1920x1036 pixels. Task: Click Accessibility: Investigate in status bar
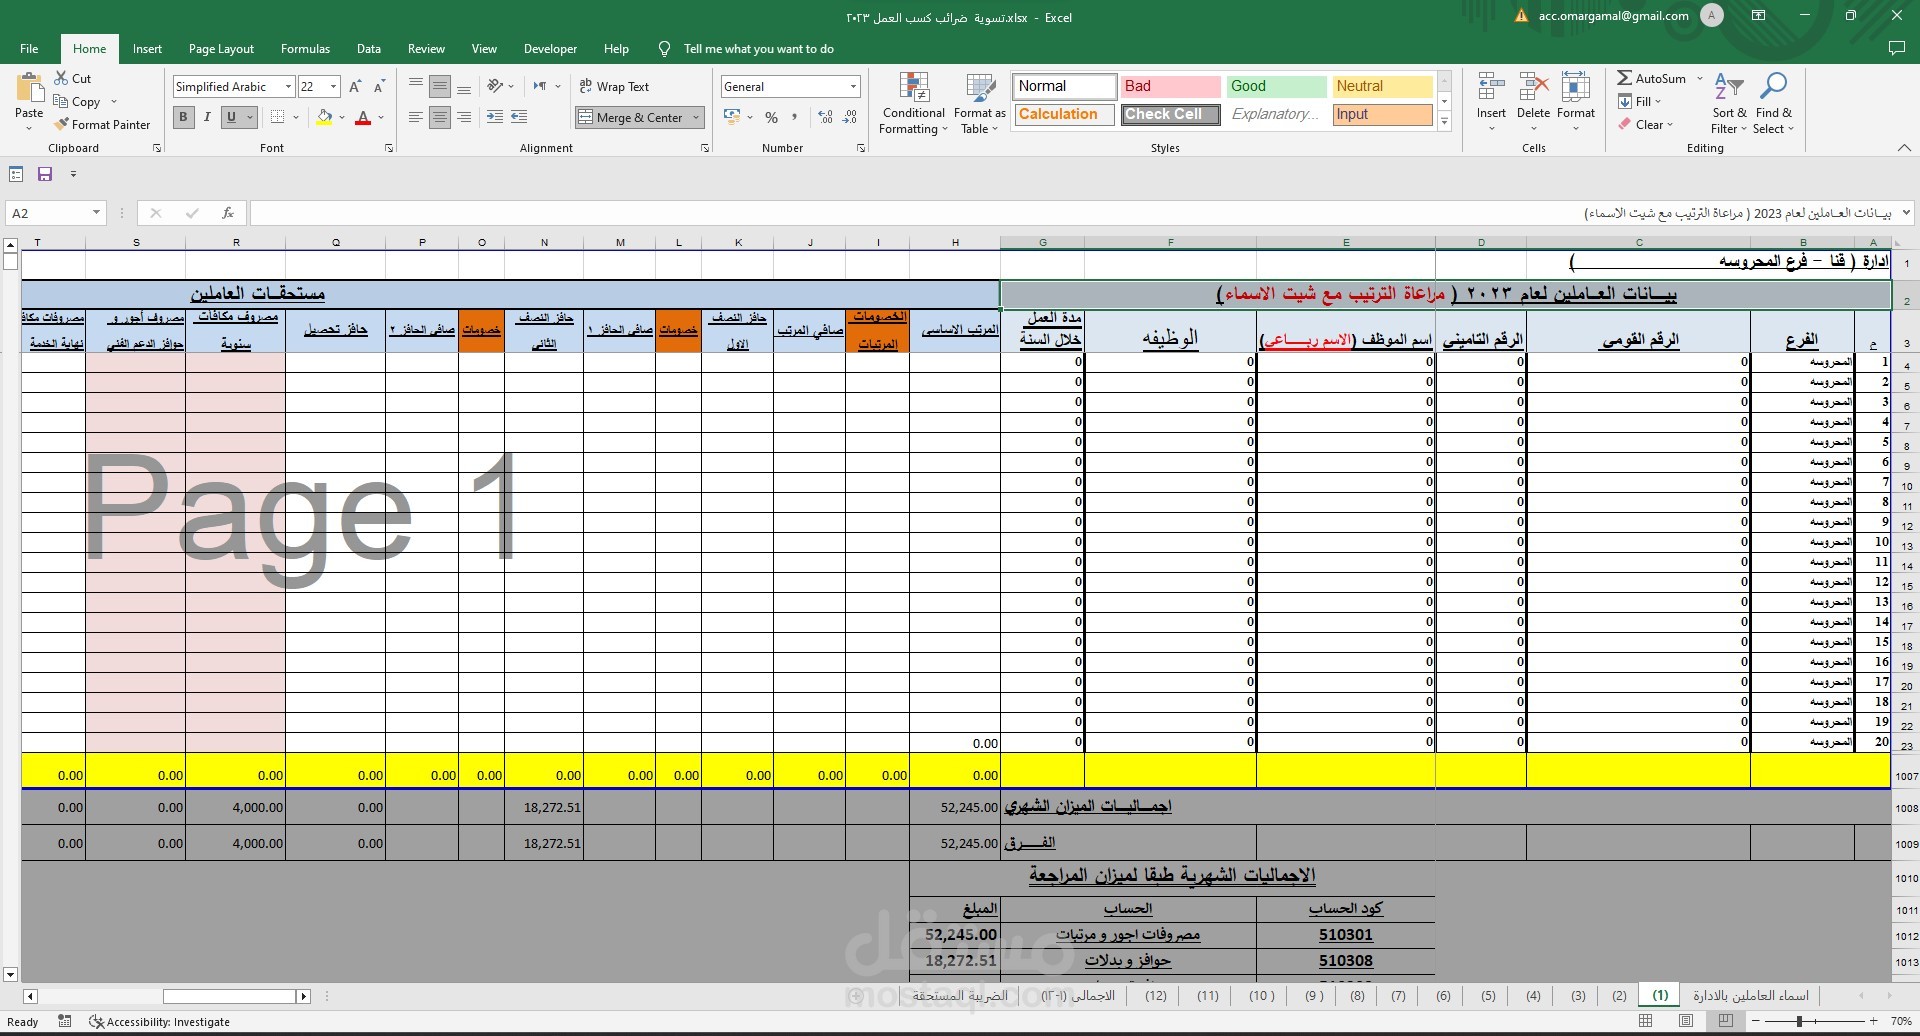pos(160,1022)
